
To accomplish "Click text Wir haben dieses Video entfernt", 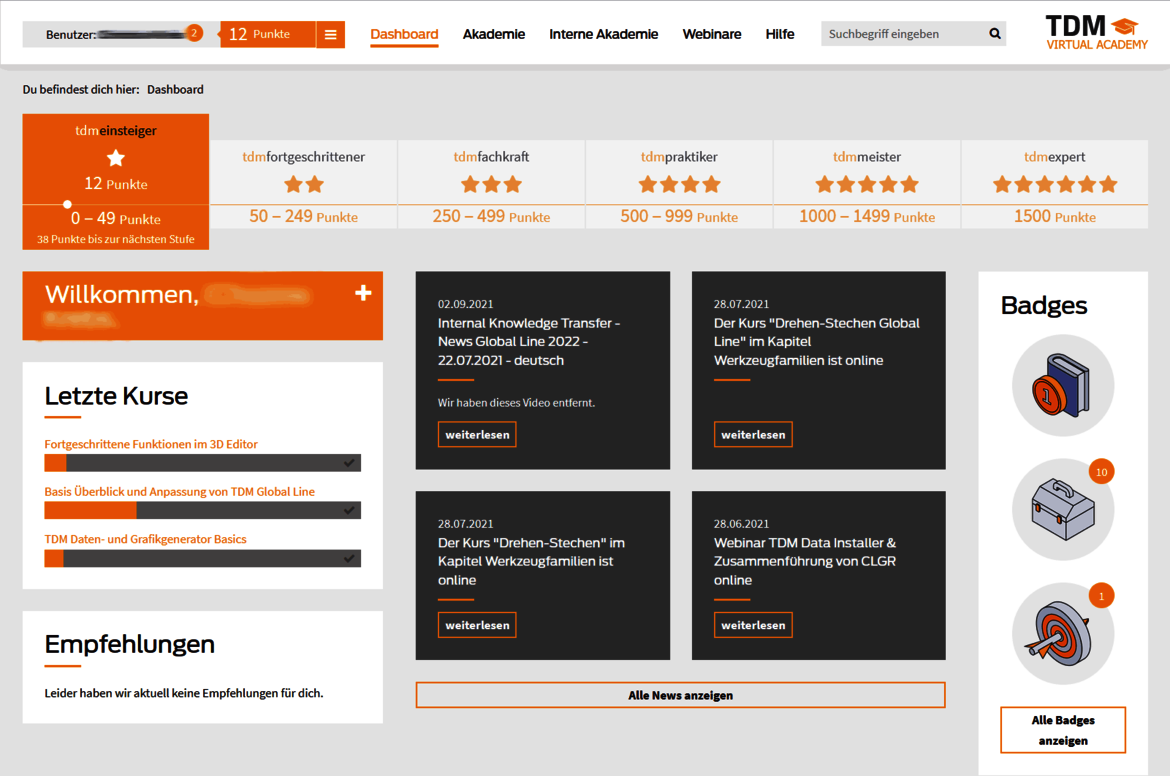I will tap(516, 403).
